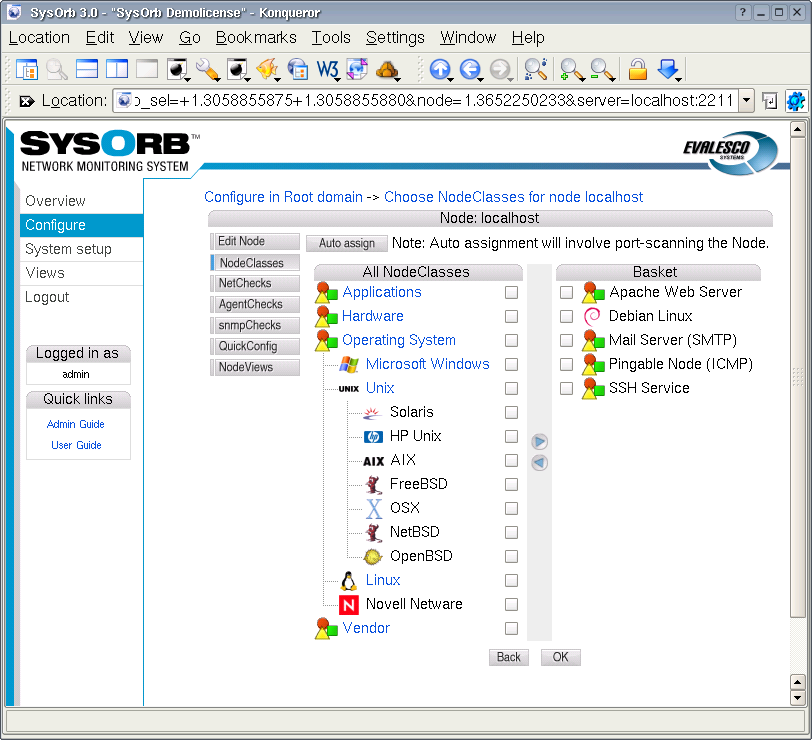Check the FreeBSD checkbox

coord(512,484)
